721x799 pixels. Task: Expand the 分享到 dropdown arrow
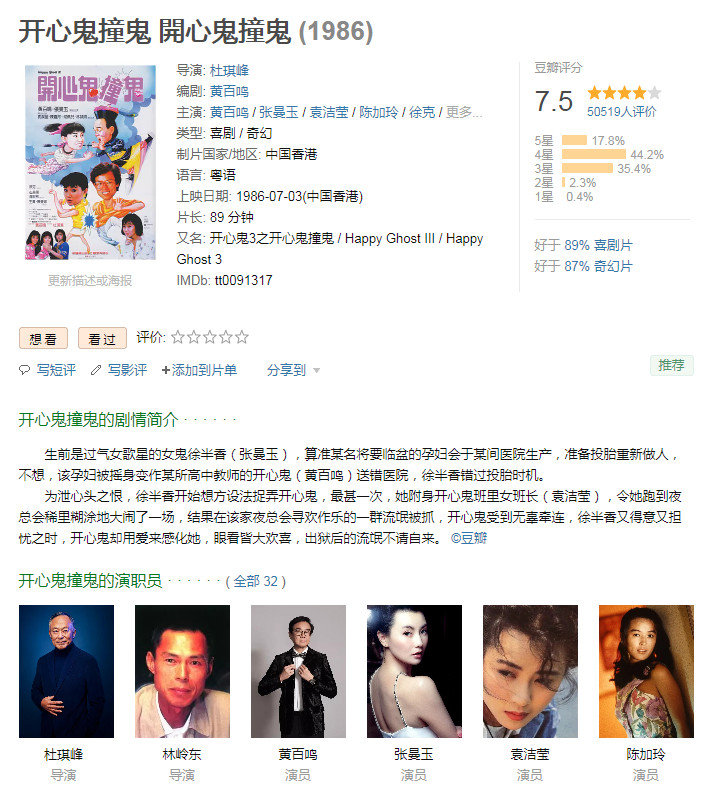pos(316,370)
